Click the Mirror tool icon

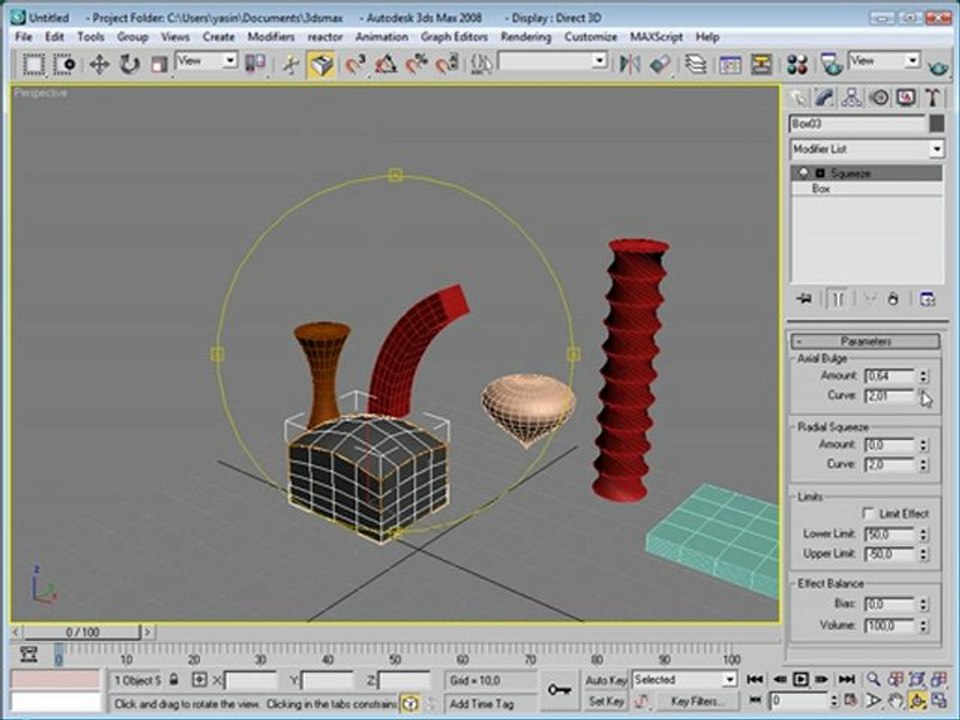click(x=629, y=64)
